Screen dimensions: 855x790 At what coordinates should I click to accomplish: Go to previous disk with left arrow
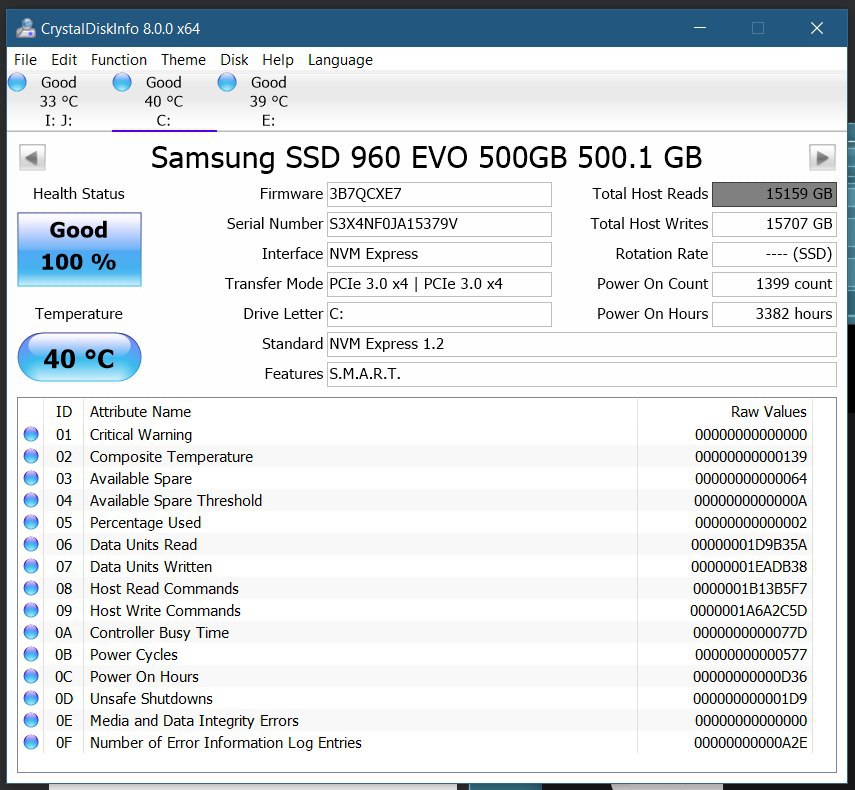click(x=32, y=158)
